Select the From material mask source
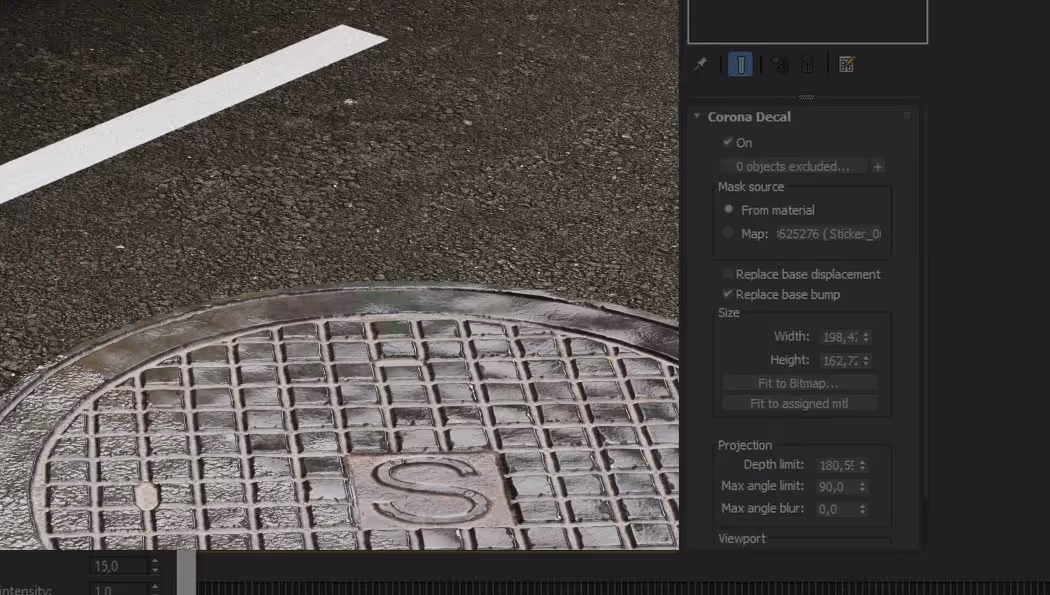Image resolution: width=1050 pixels, height=595 pixels. (729, 210)
